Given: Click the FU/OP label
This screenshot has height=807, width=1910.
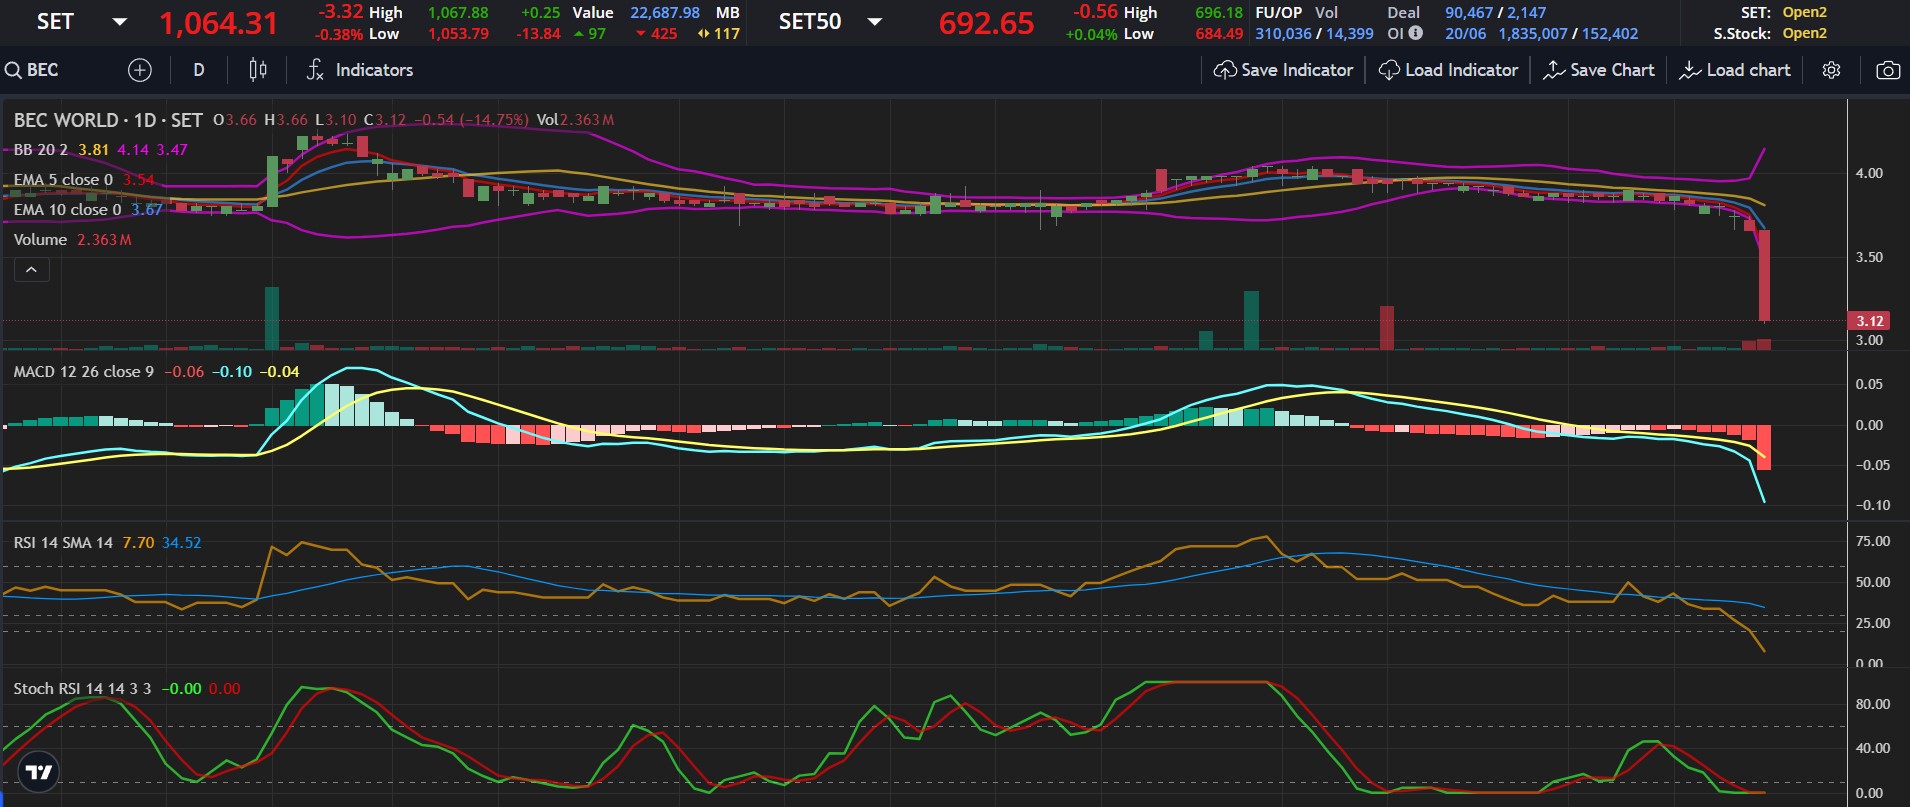Looking at the screenshot, I should coord(1279,13).
